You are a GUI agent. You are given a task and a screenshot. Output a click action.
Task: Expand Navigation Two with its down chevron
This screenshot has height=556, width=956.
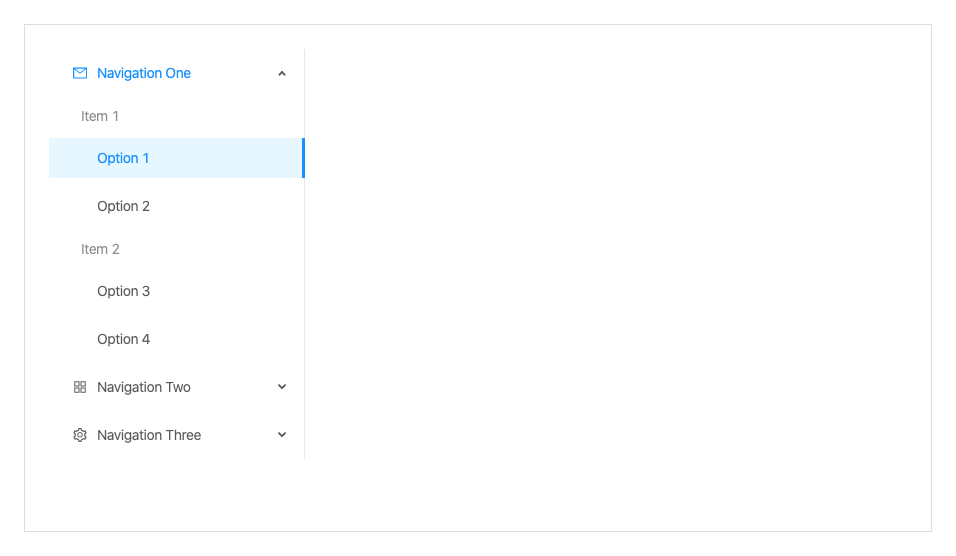[282, 387]
